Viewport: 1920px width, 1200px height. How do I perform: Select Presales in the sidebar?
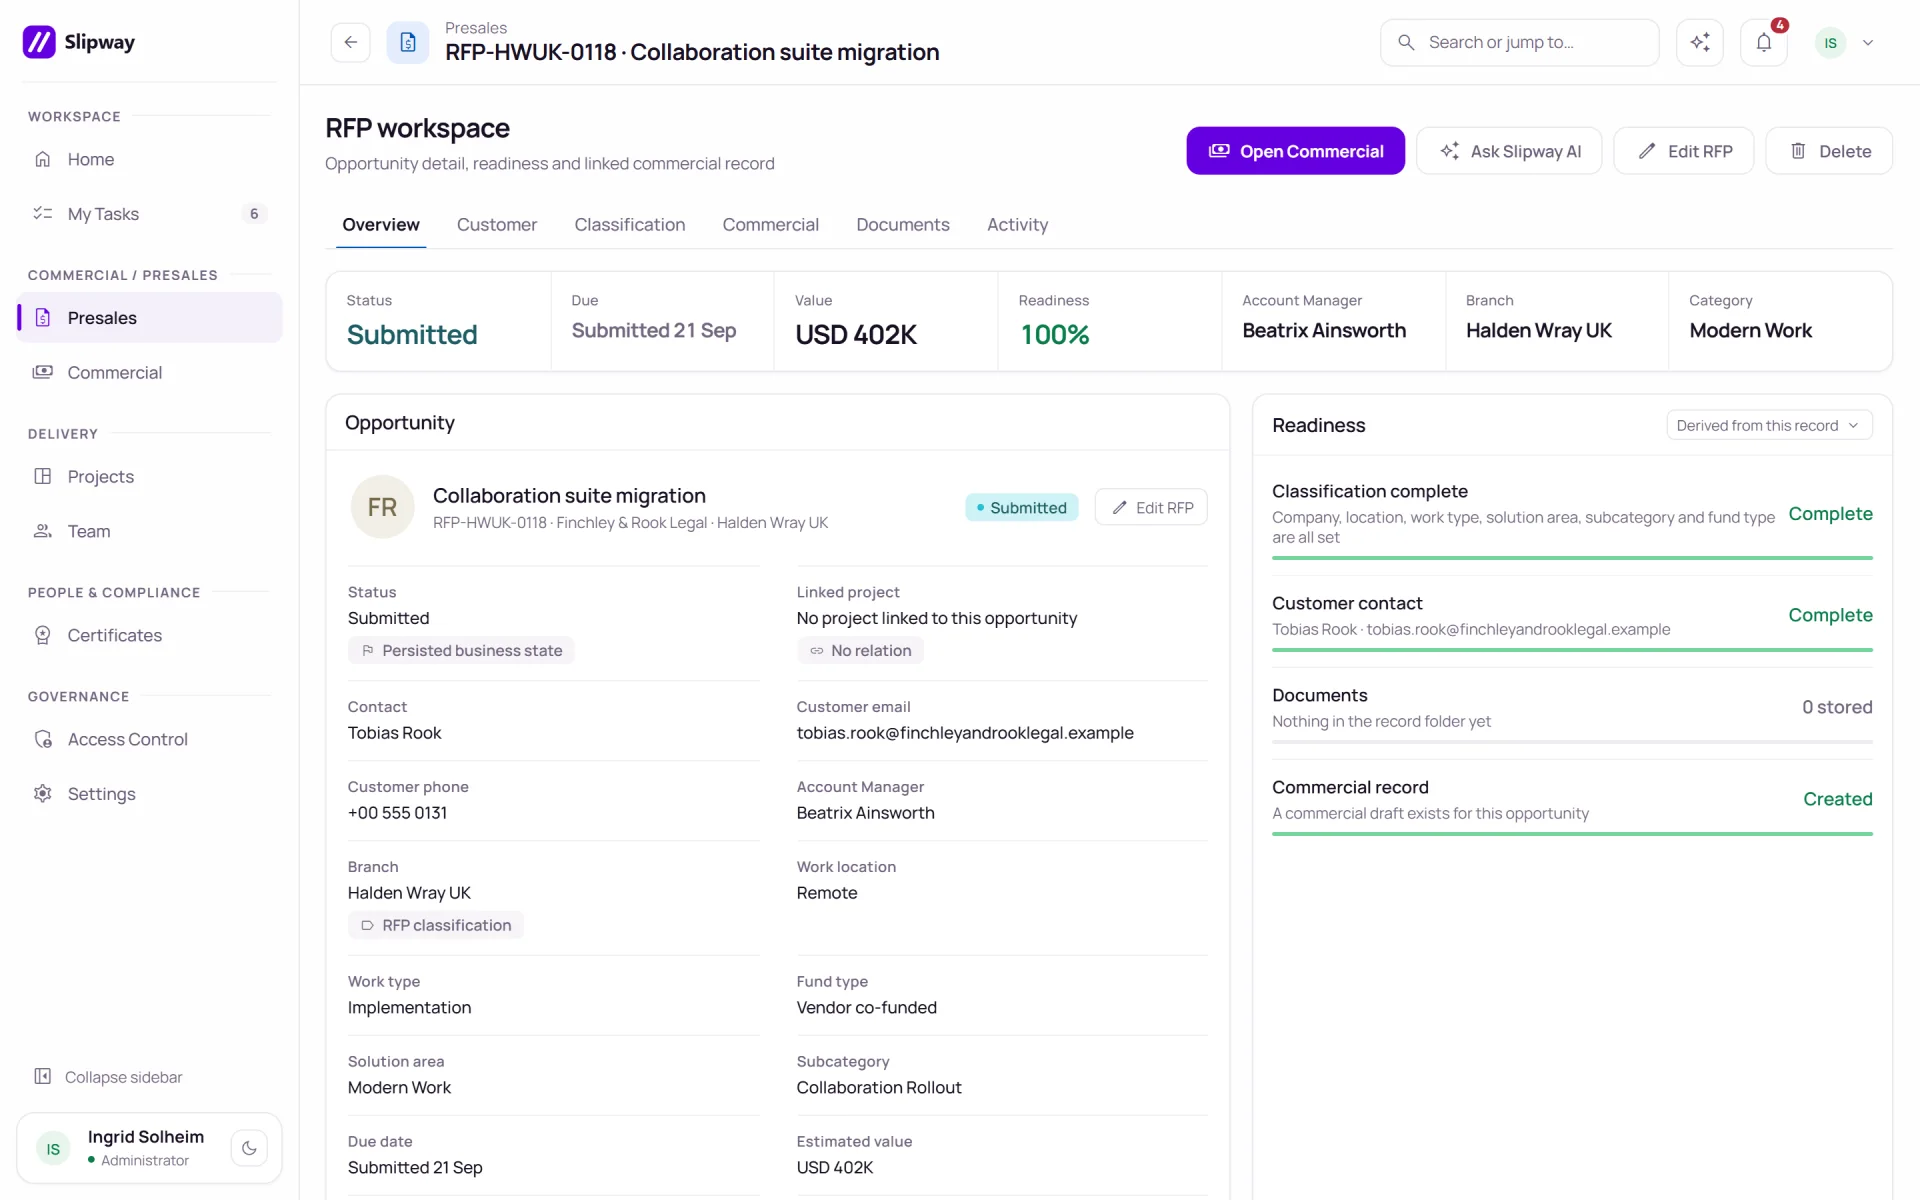click(x=149, y=318)
